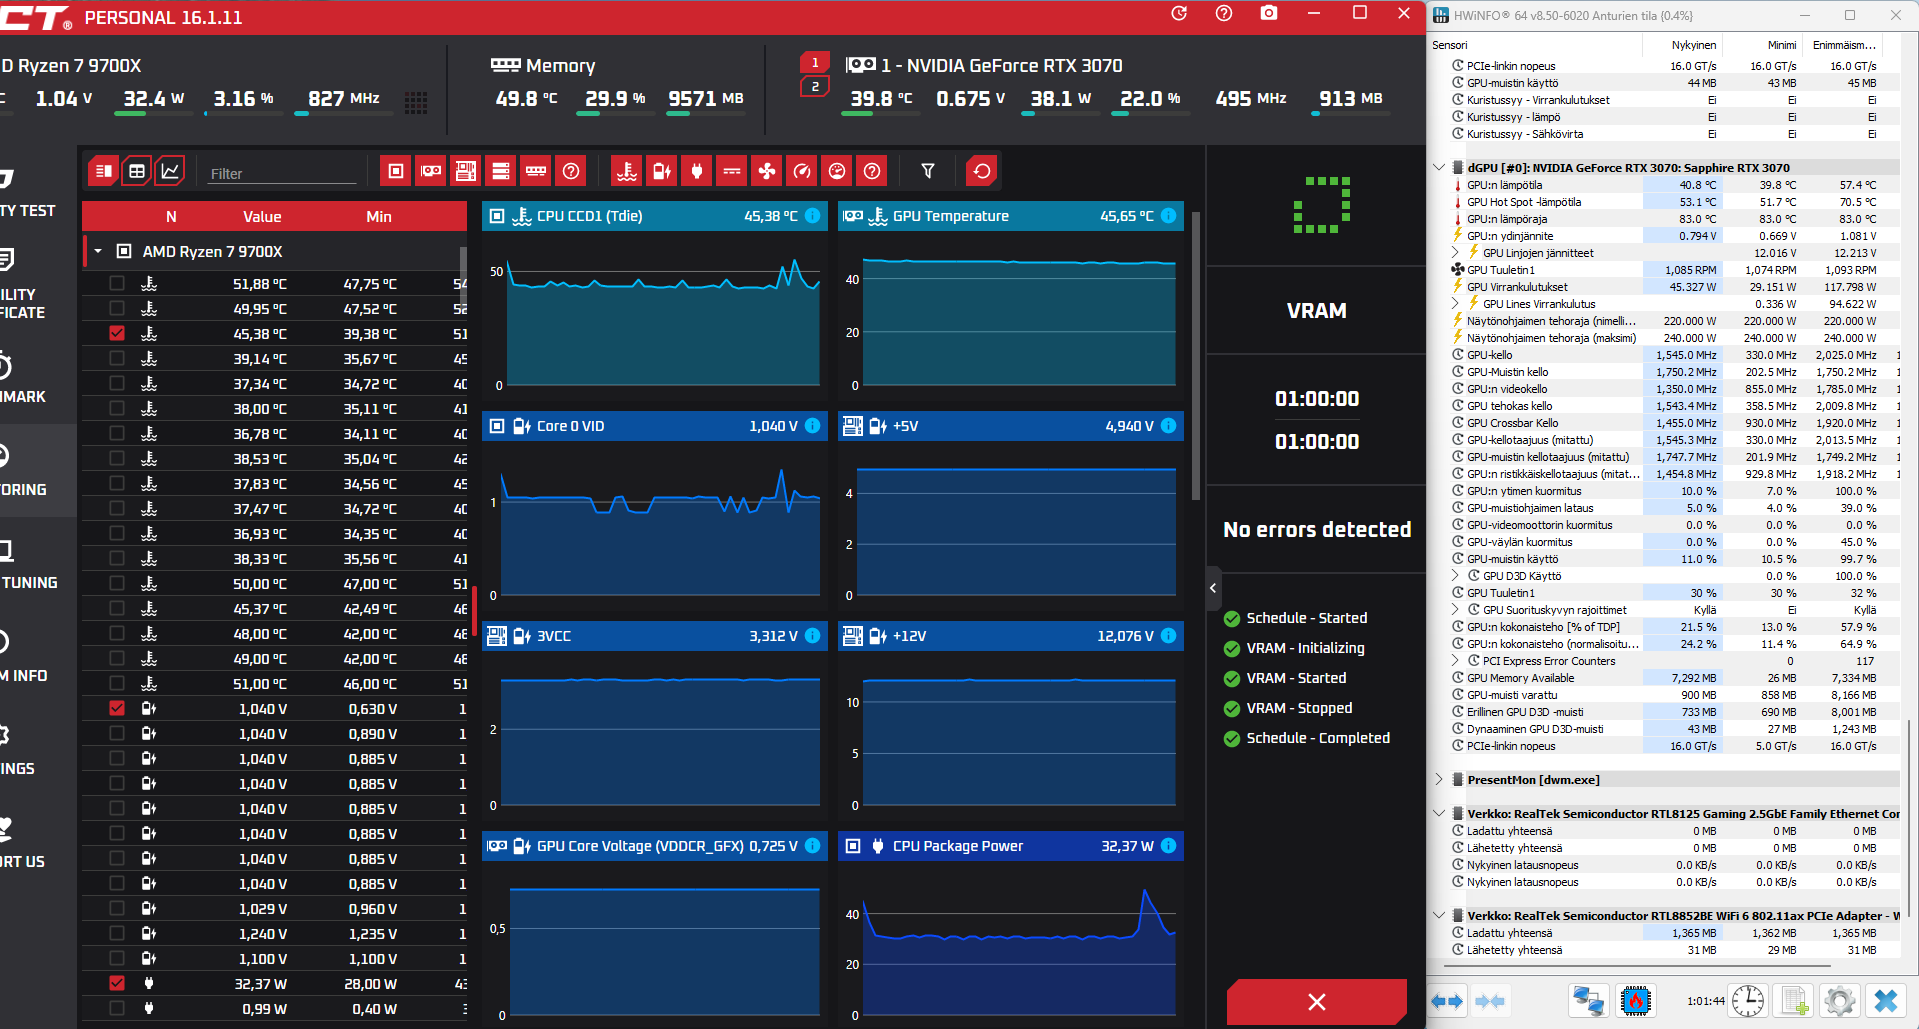Click the Filter text field in OCCT
The image size is (1919, 1029).
(x=282, y=174)
